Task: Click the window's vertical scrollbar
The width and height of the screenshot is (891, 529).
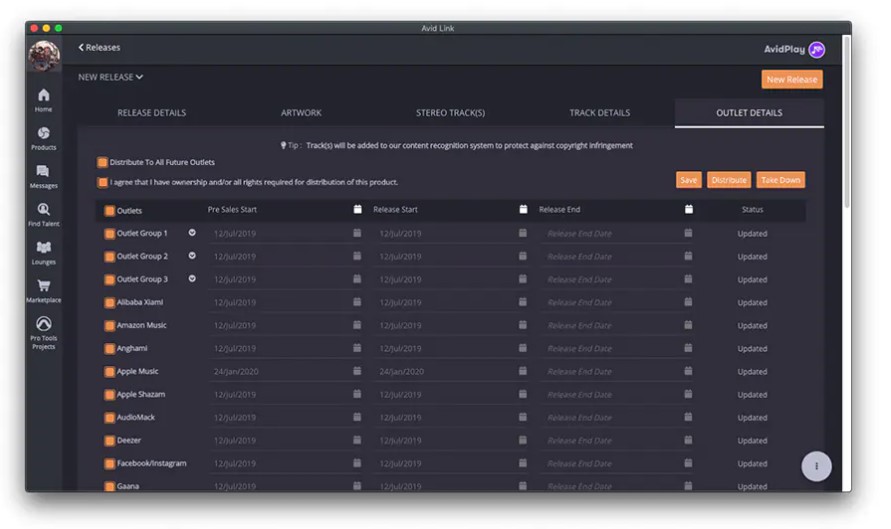Action: tap(847, 122)
